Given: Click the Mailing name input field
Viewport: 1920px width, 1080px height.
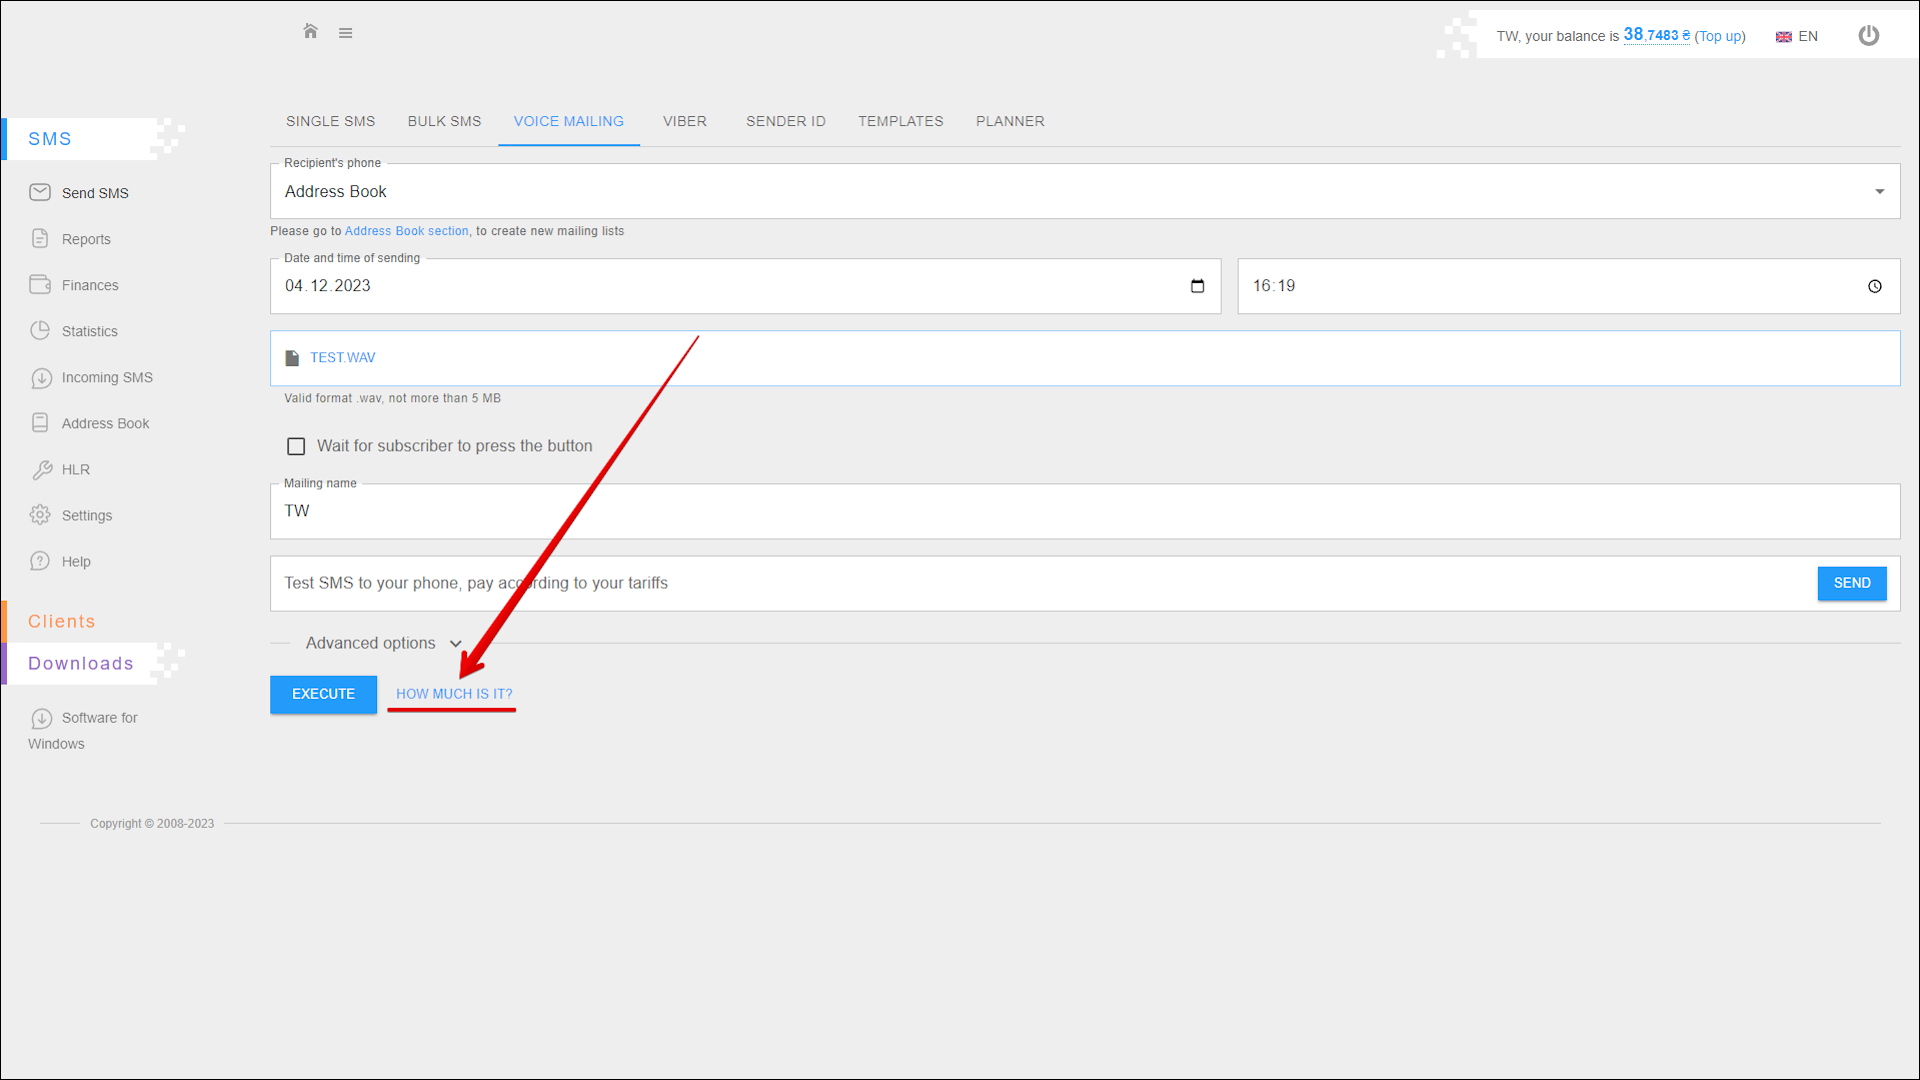Looking at the screenshot, I should pyautogui.click(x=1084, y=511).
